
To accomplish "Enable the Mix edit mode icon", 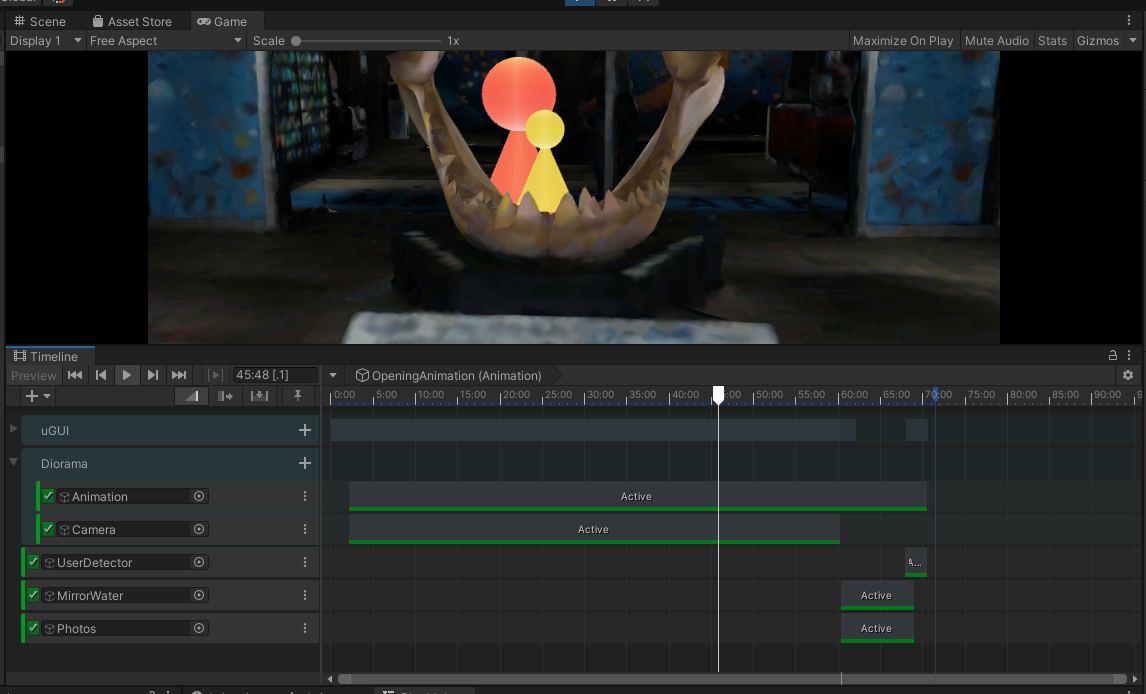I will (x=191, y=396).
